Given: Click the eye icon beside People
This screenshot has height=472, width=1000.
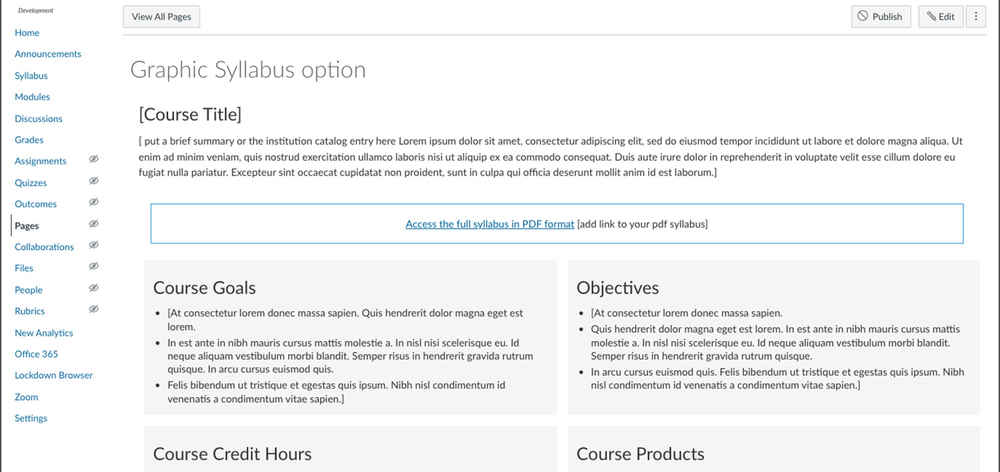Looking at the screenshot, I should click(x=93, y=289).
